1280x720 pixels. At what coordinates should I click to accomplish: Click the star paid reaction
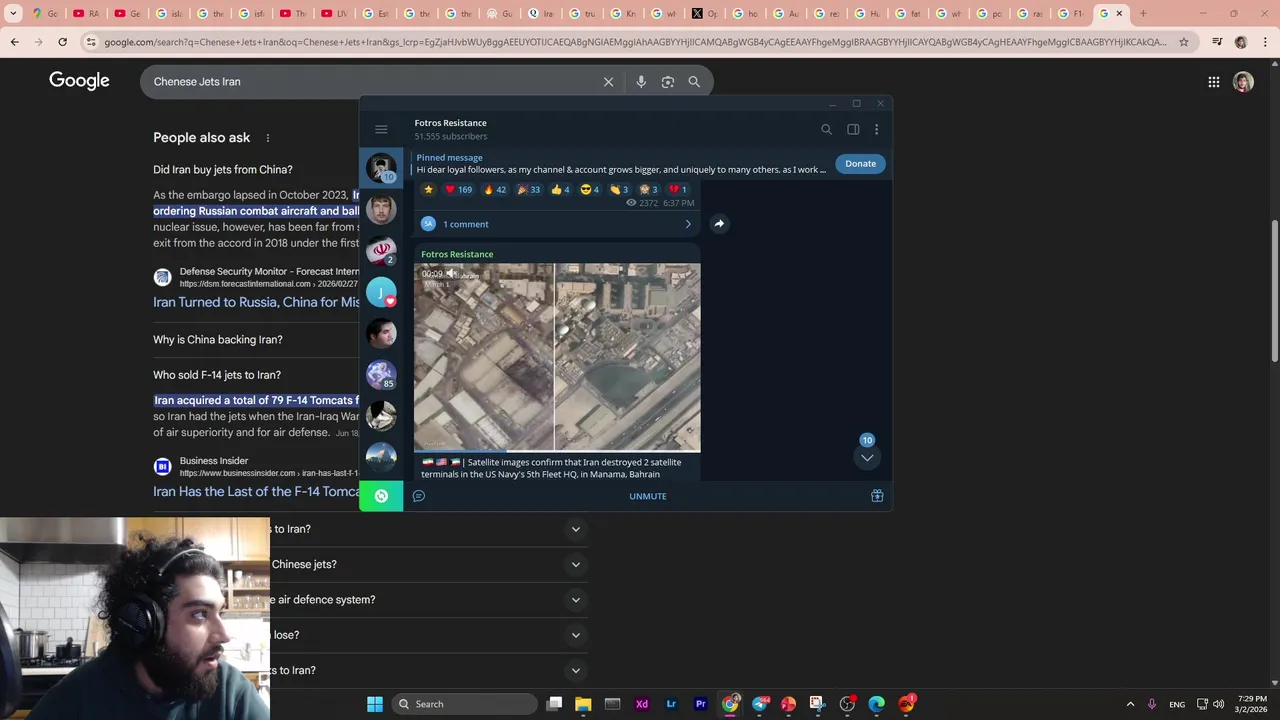[x=428, y=189]
